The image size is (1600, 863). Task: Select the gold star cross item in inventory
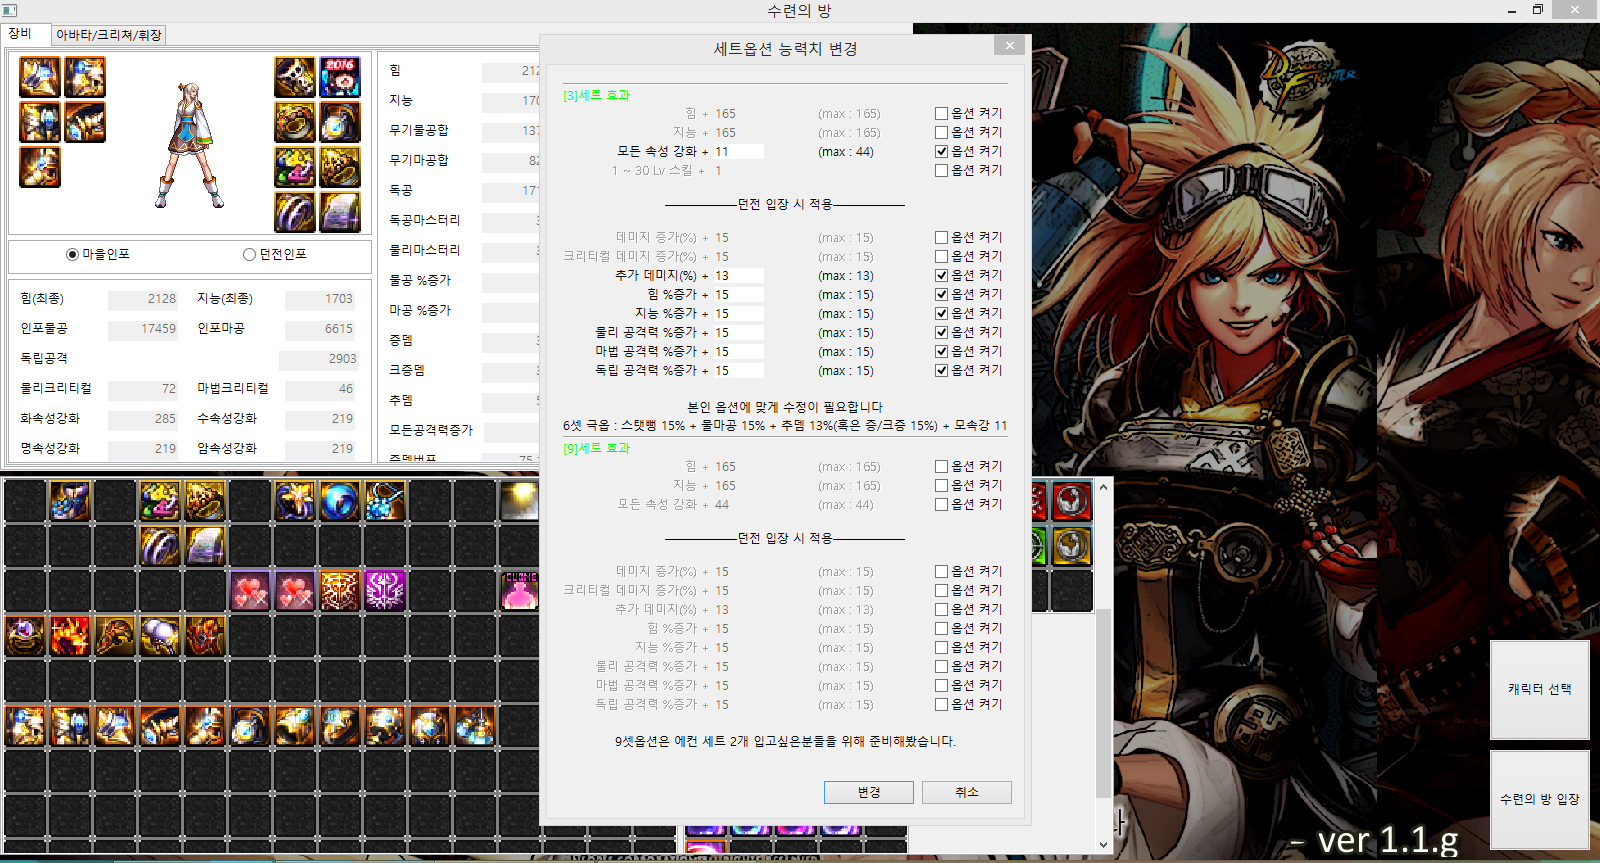point(295,501)
